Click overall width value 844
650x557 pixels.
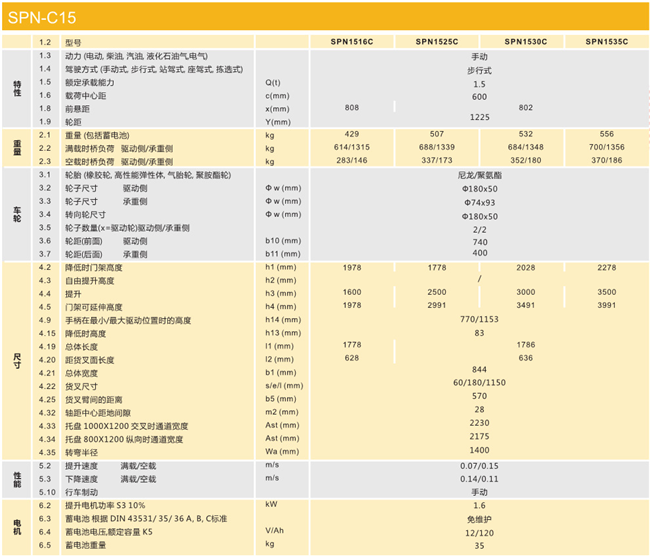[x=479, y=371]
